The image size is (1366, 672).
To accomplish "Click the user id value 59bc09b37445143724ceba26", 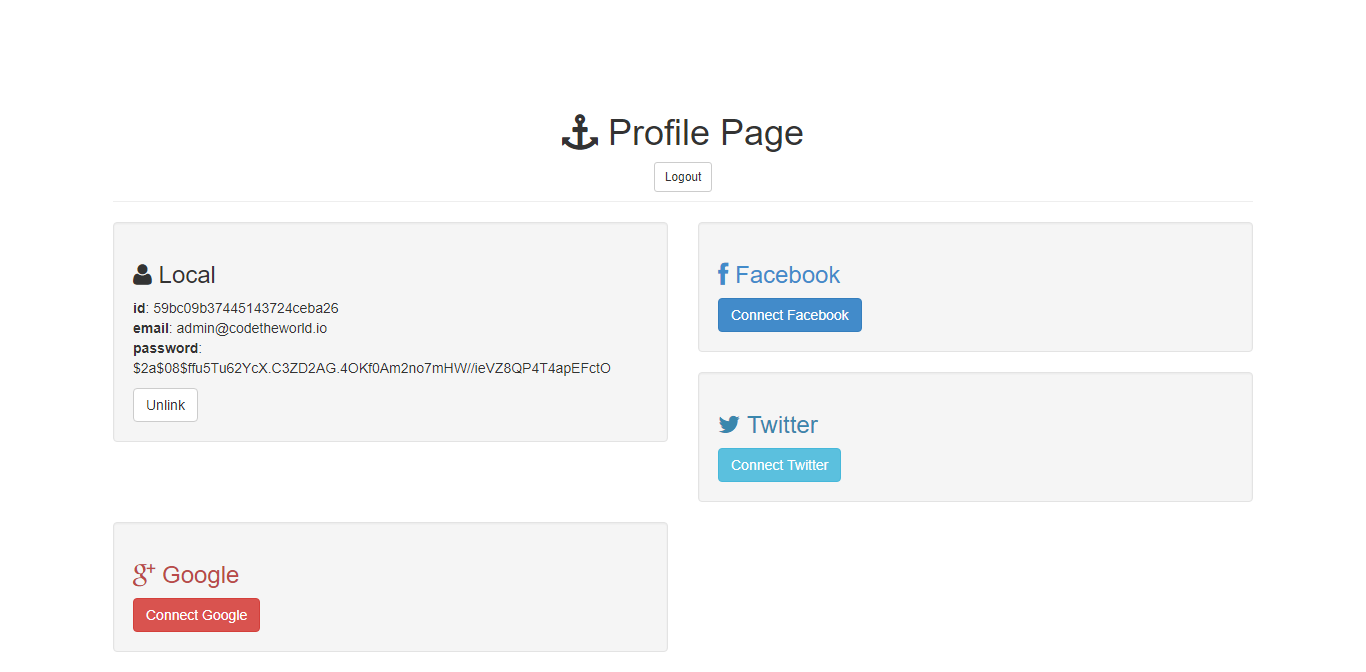I will point(246,308).
